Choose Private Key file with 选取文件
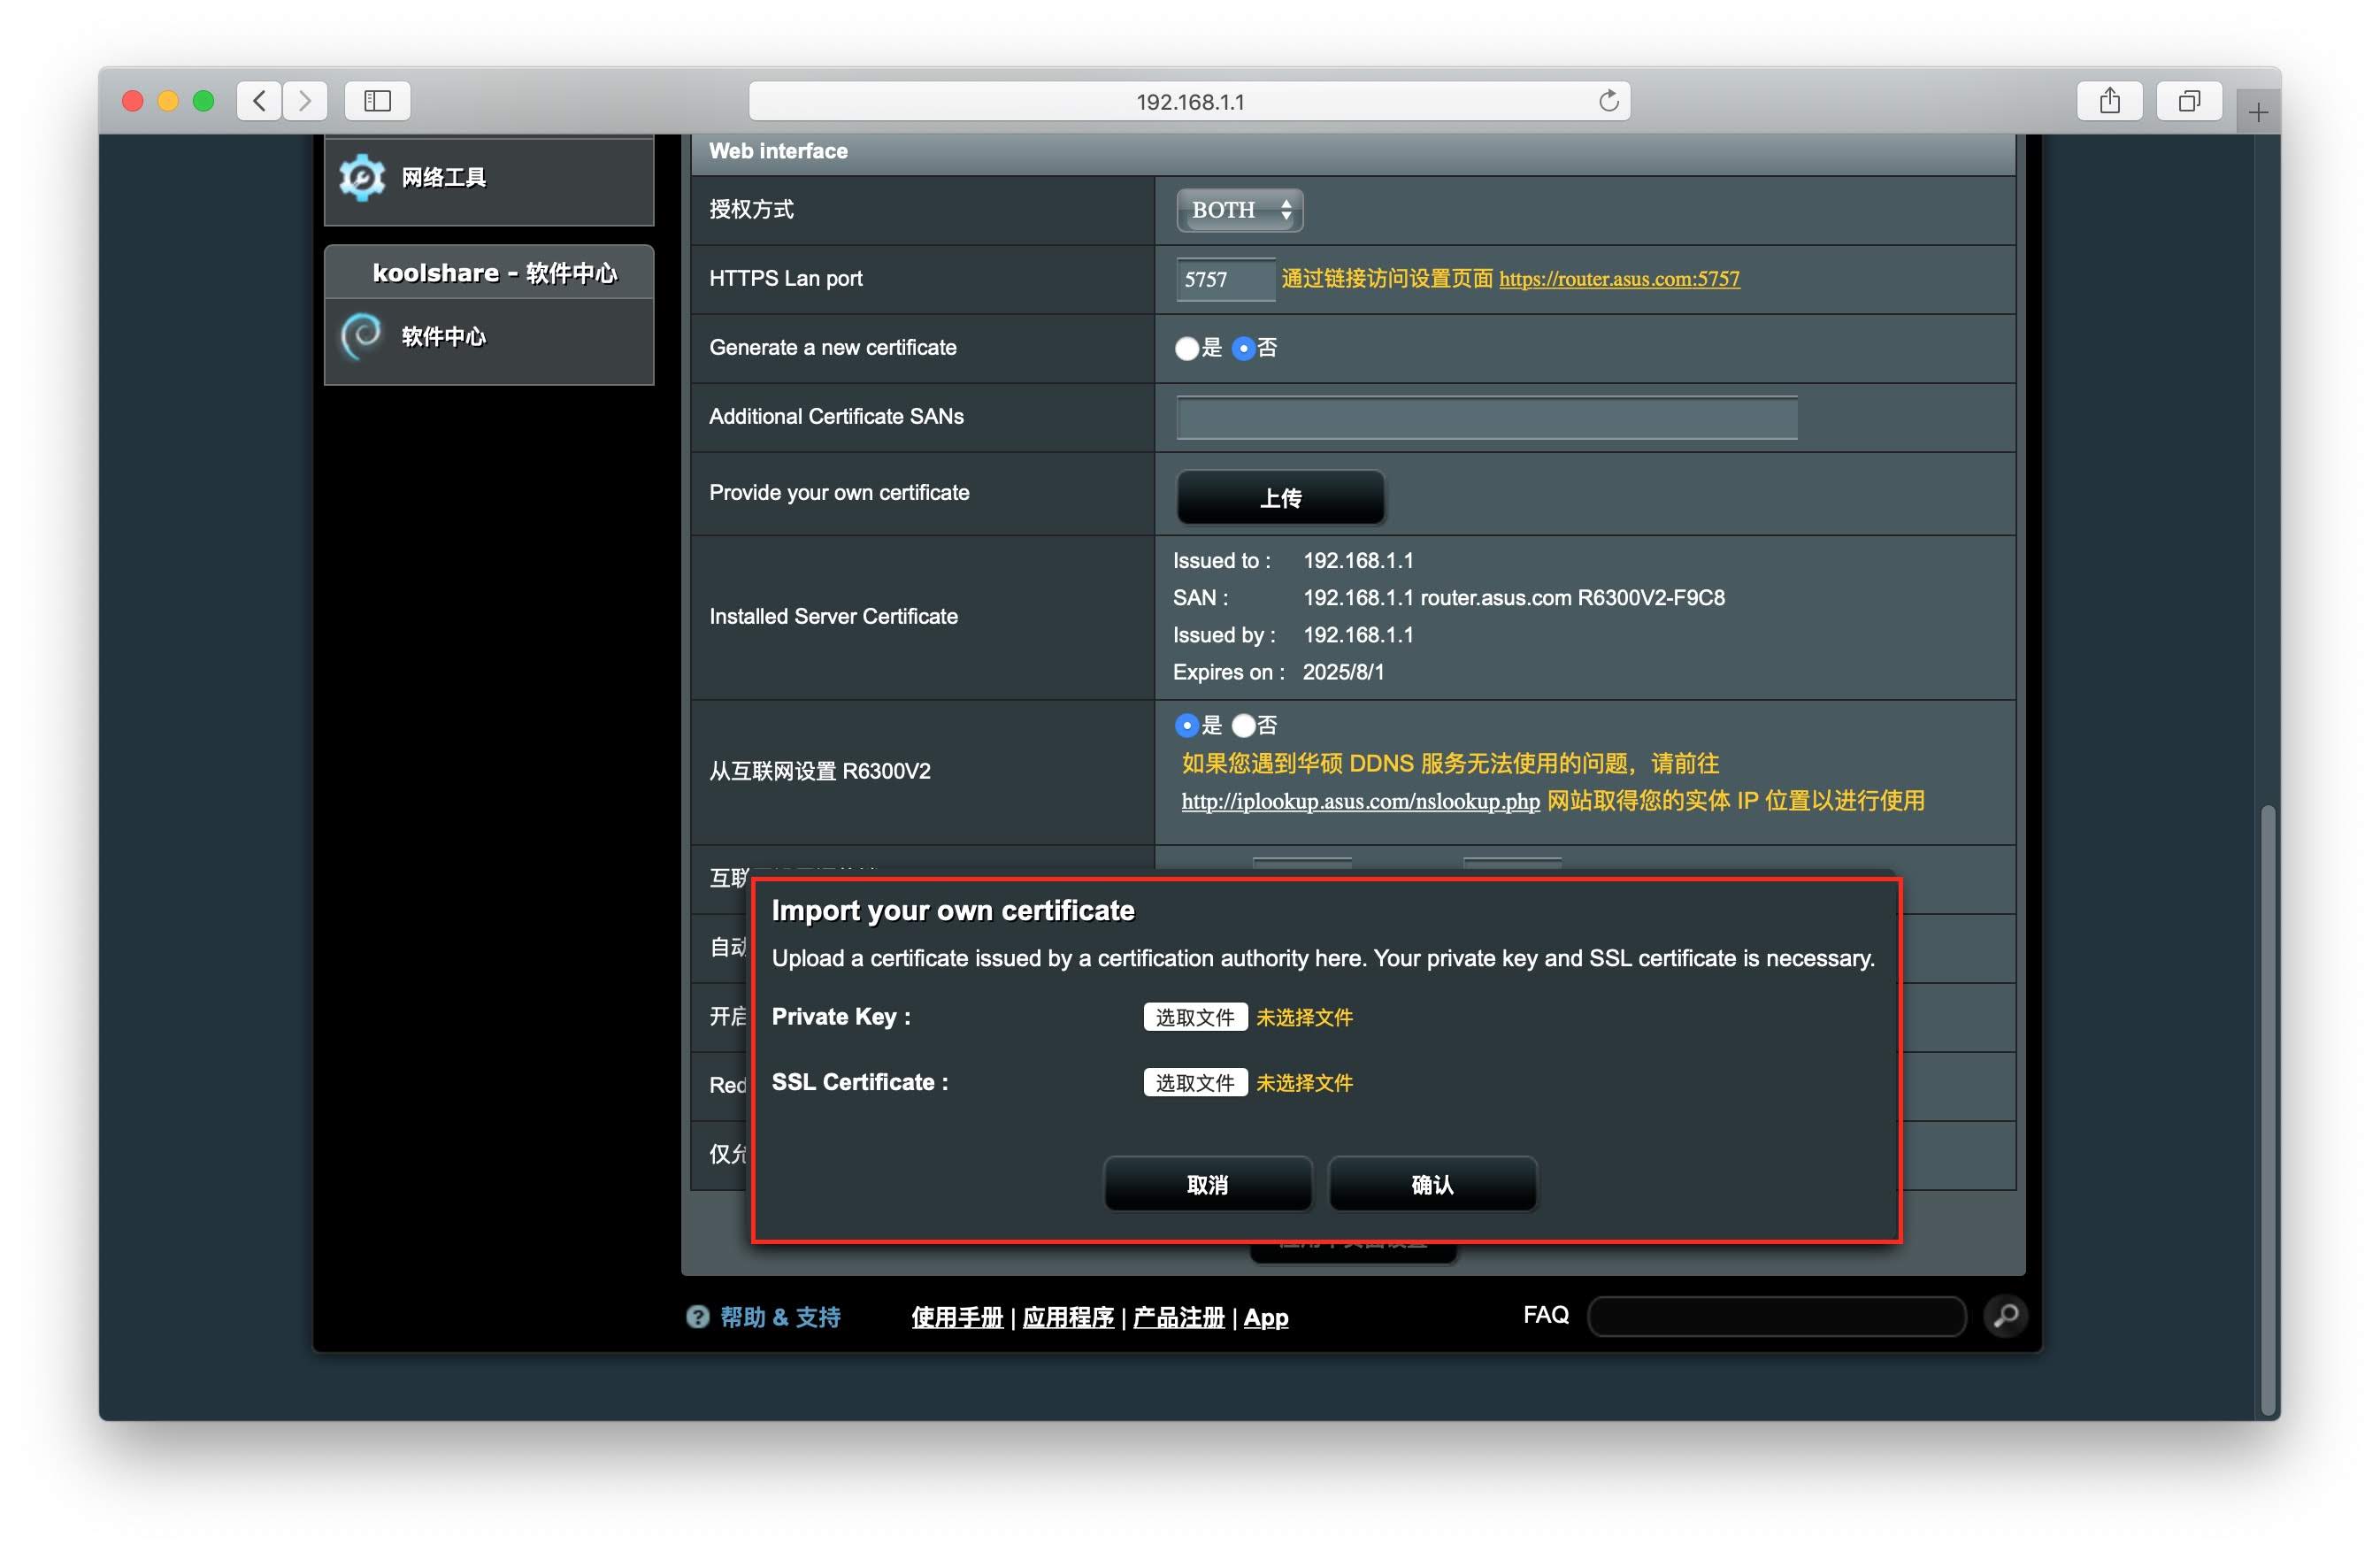This screenshot has height=1552, width=2380. click(1195, 1018)
